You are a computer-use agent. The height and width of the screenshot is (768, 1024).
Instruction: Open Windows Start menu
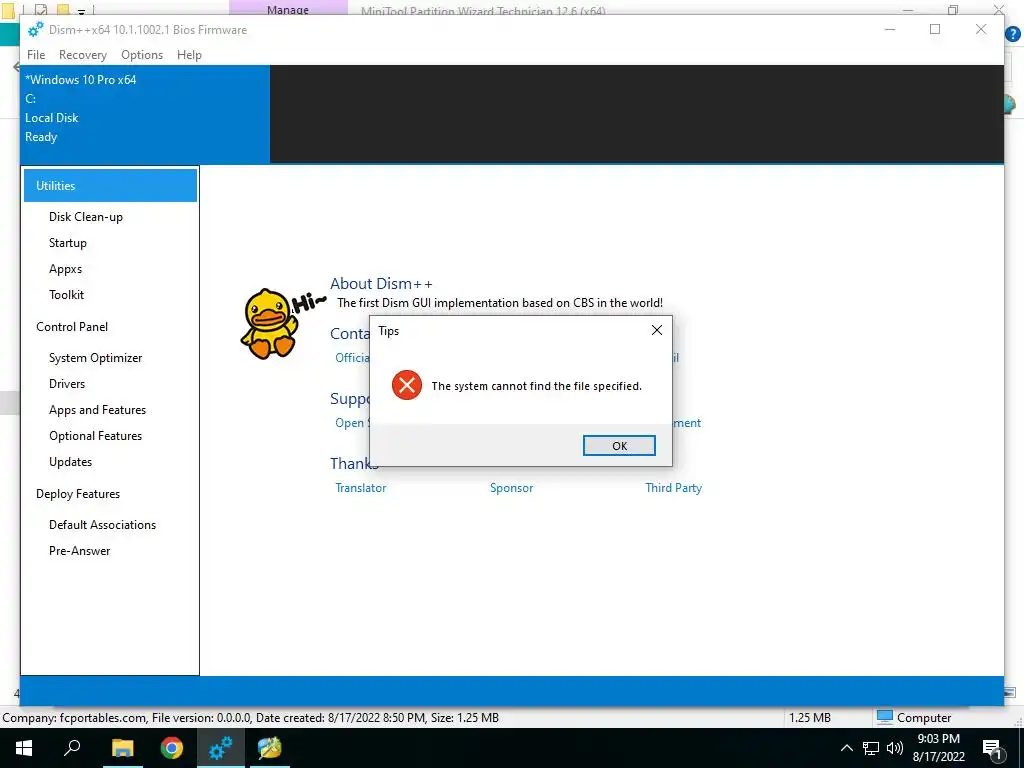coord(24,748)
